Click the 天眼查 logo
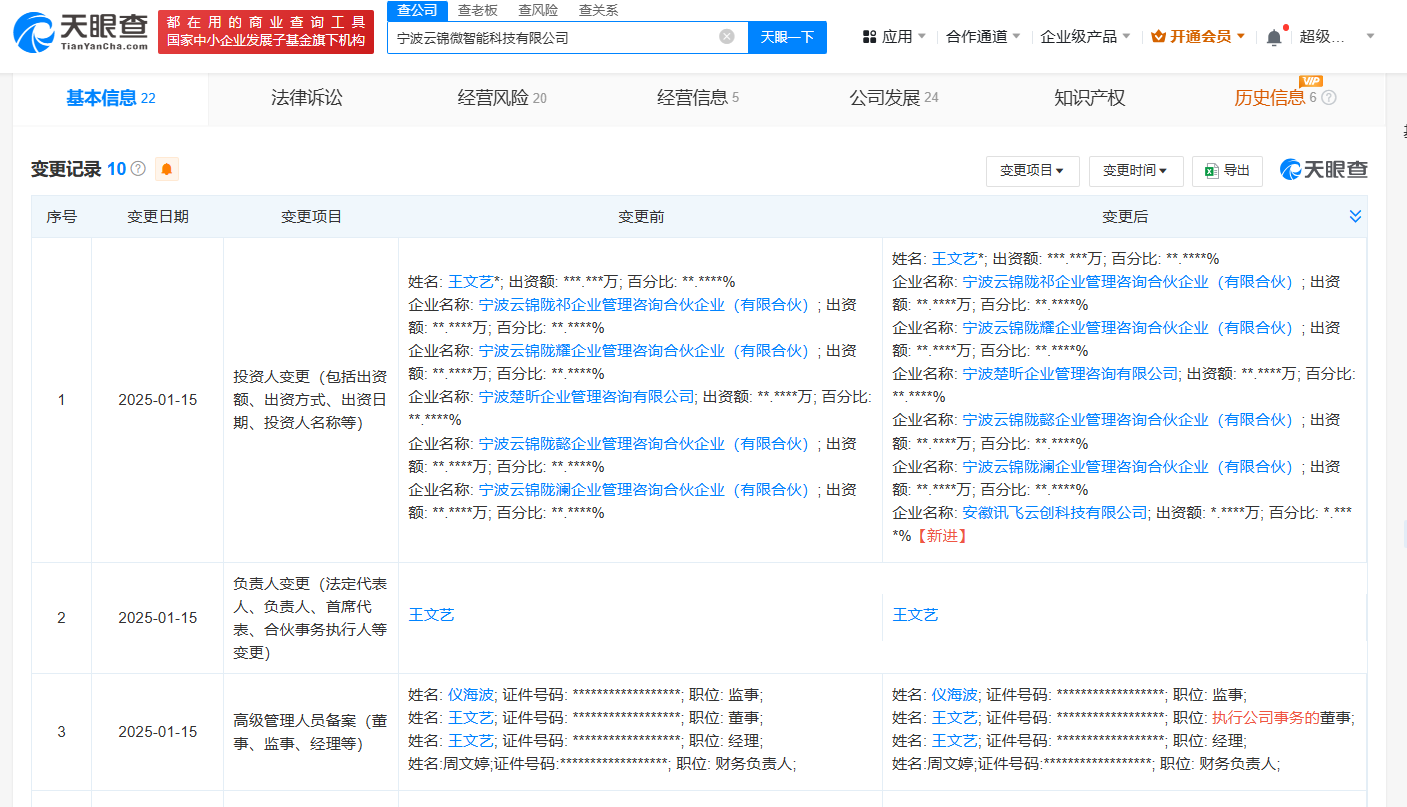 [x=80, y=32]
